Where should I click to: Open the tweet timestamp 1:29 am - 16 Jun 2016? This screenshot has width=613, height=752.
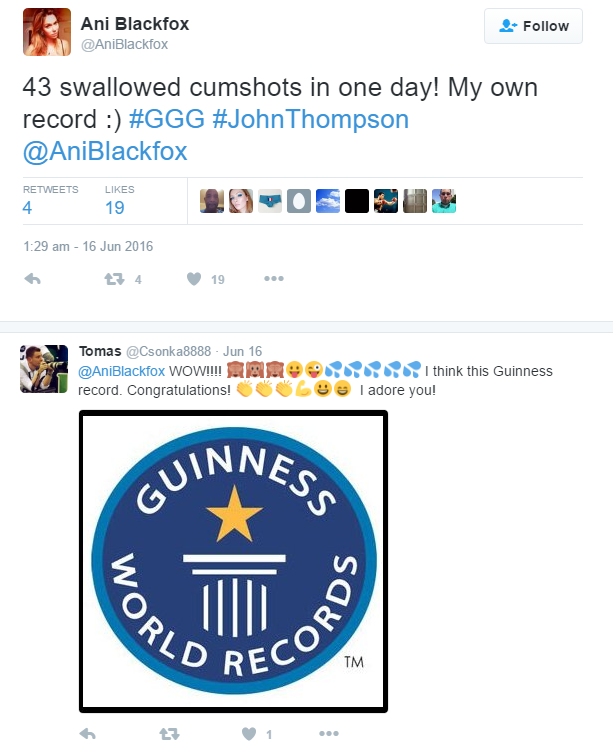point(88,247)
